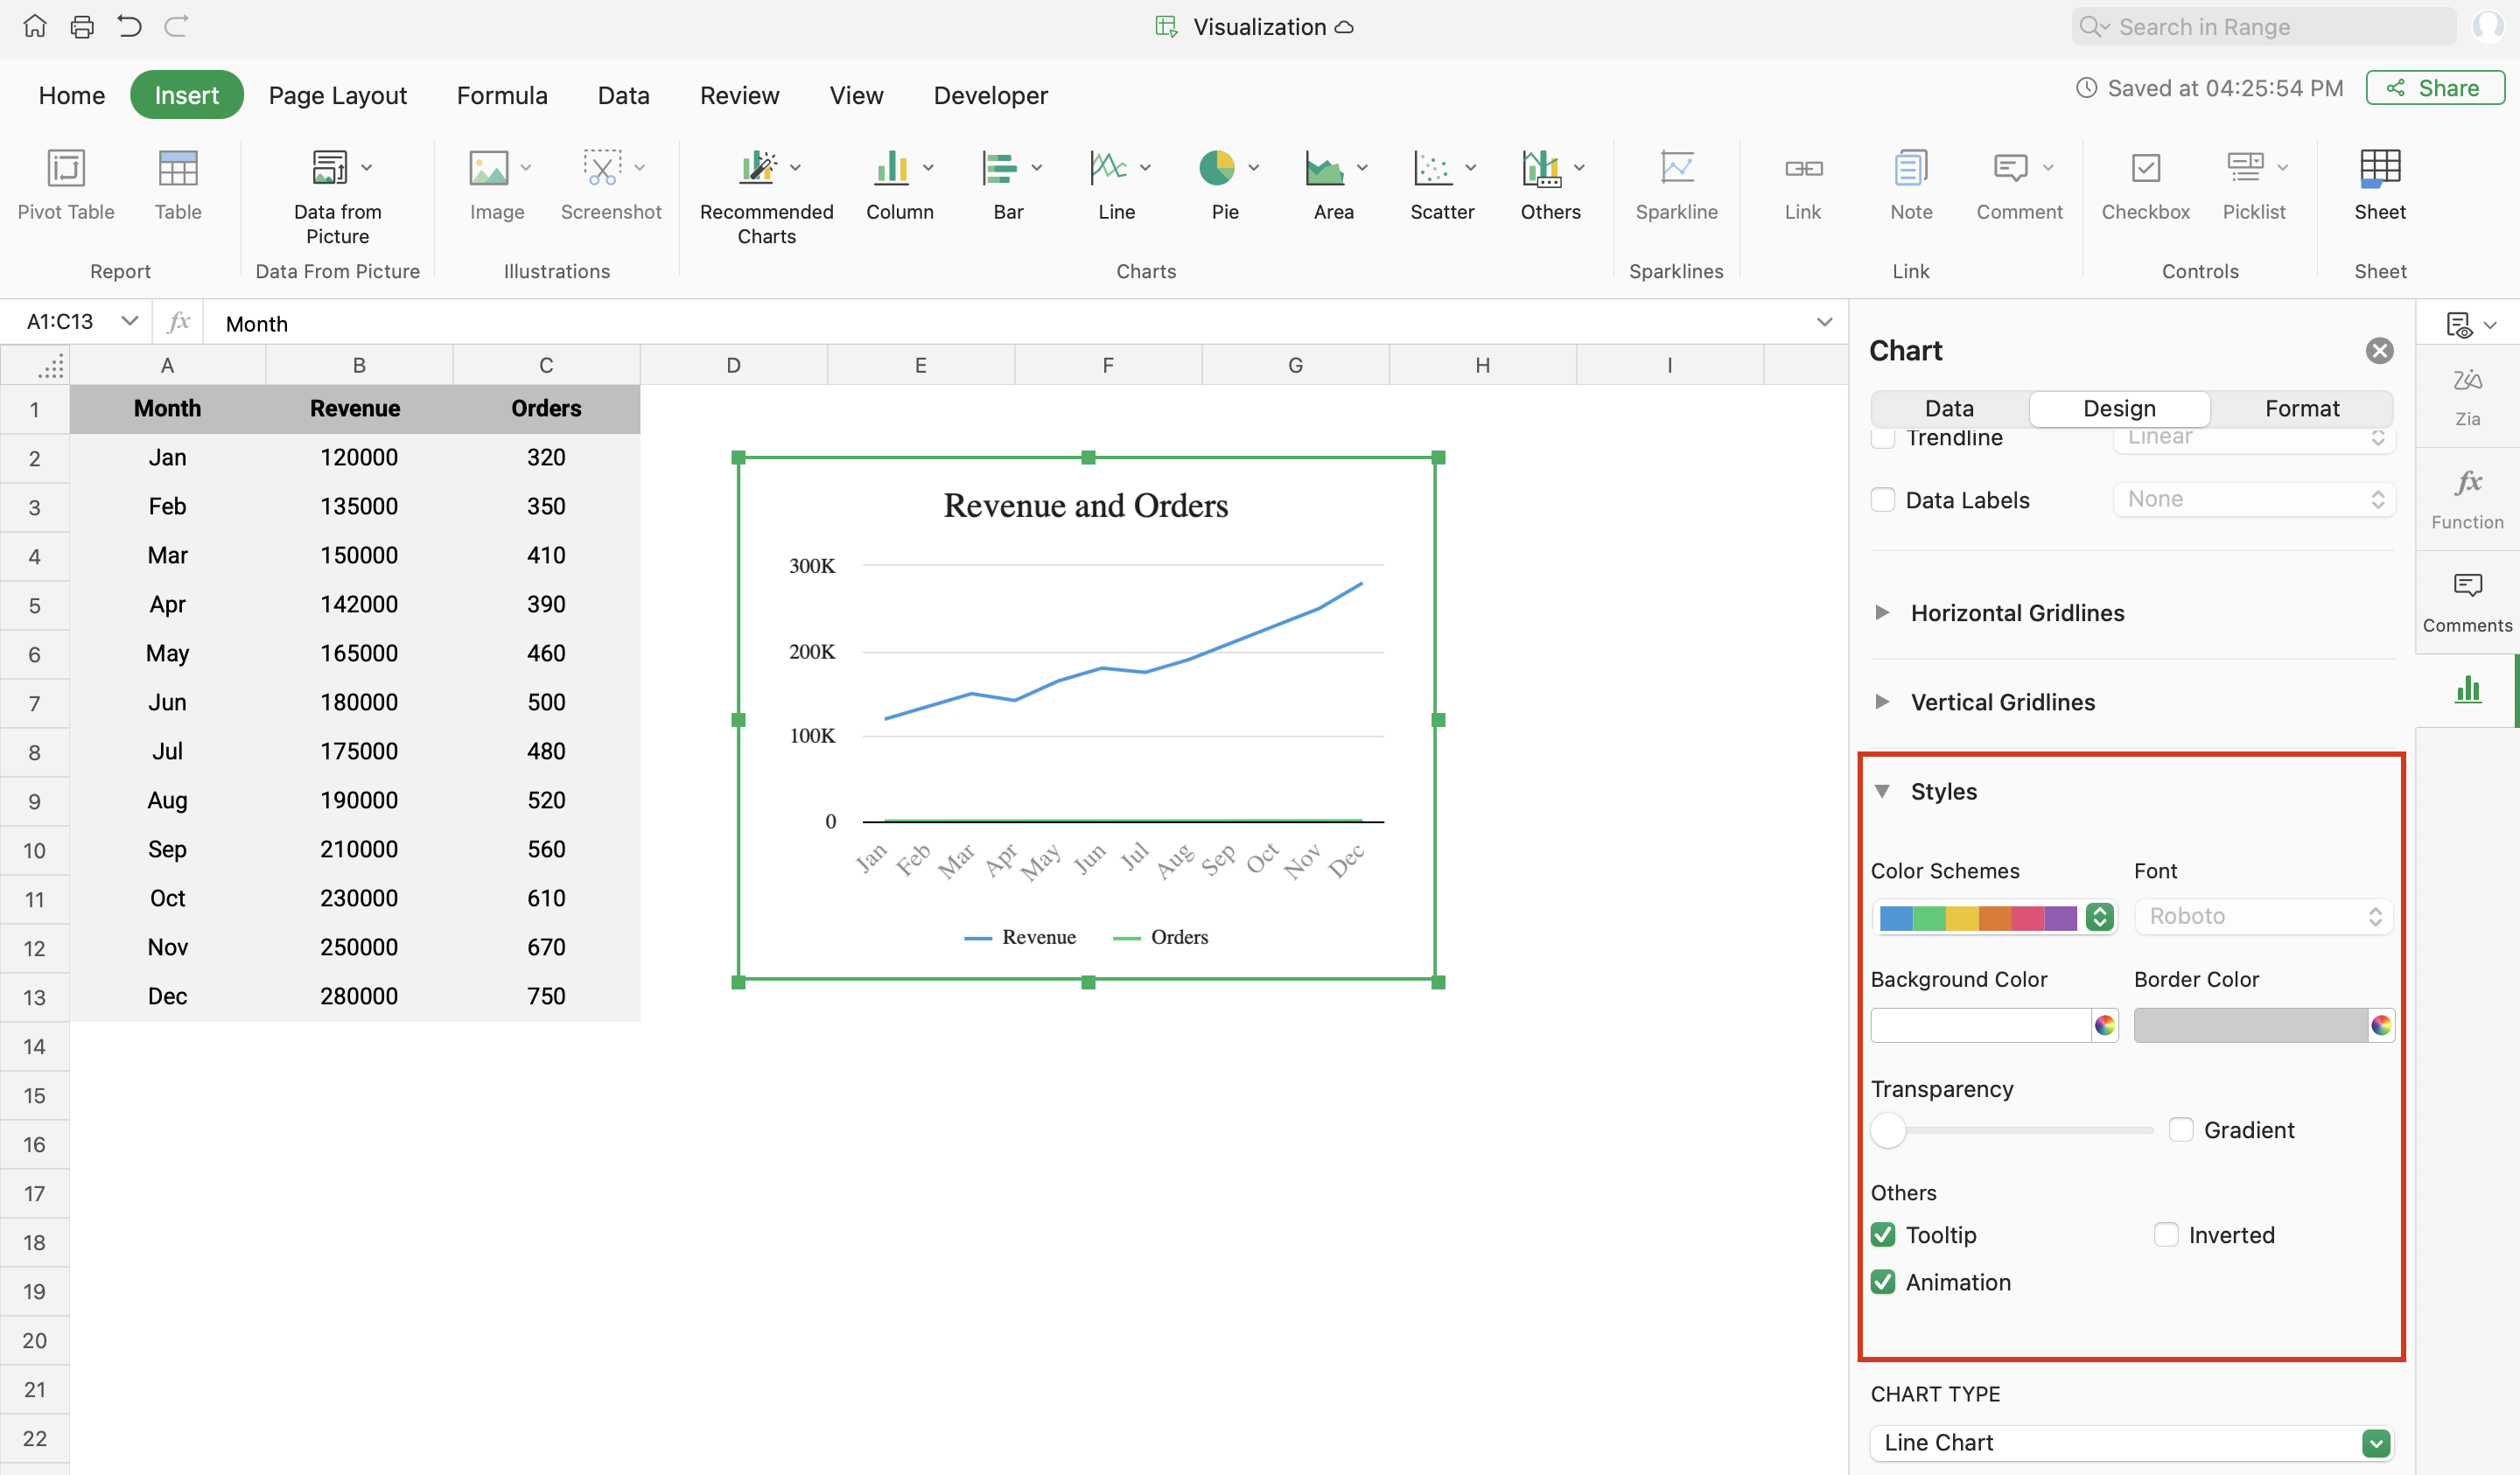Enable the Data Labels checkbox

[x=1883, y=500]
